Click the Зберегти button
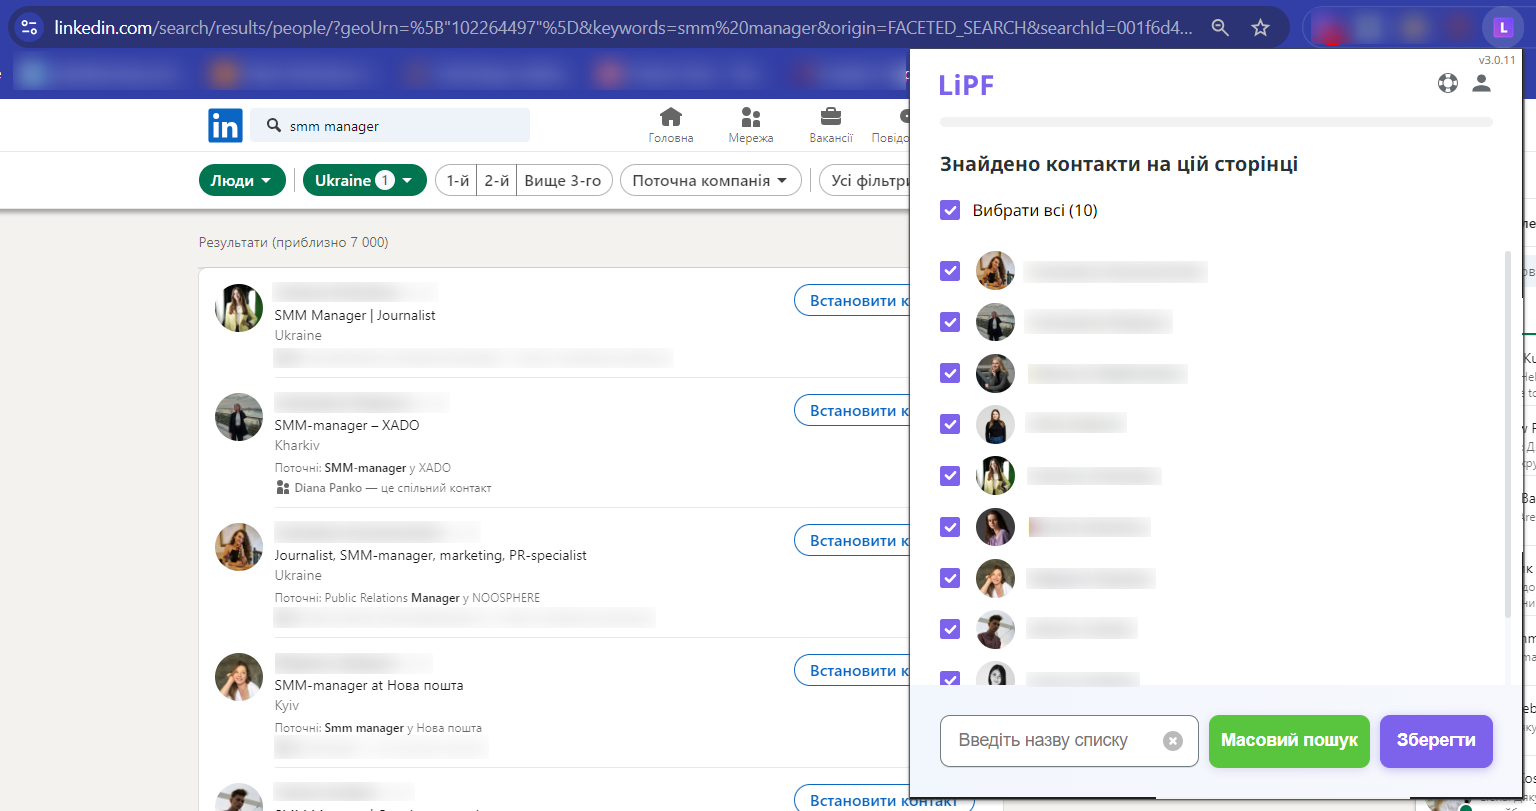 (1436, 741)
